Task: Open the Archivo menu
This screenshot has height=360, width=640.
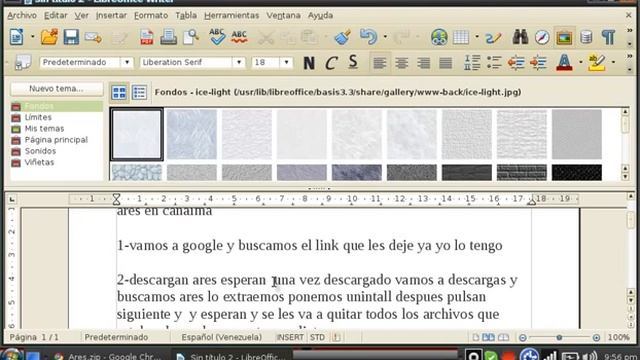Action: (22, 16)
